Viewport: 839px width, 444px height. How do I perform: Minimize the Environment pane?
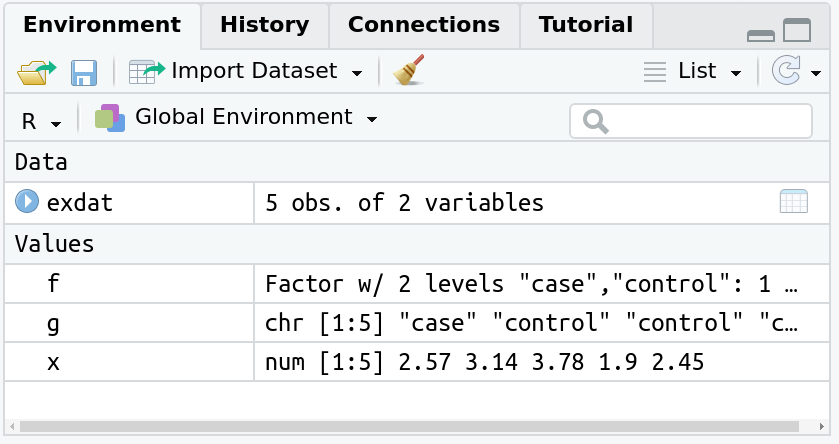pyautogui.click(x=760, y=35)
